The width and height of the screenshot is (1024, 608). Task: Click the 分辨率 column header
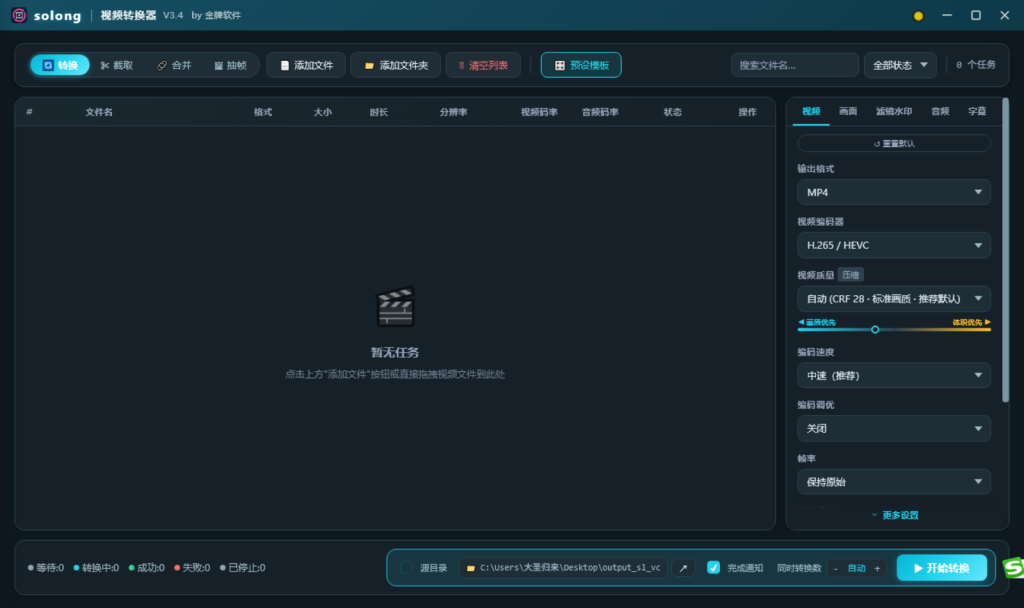(453, 112)
